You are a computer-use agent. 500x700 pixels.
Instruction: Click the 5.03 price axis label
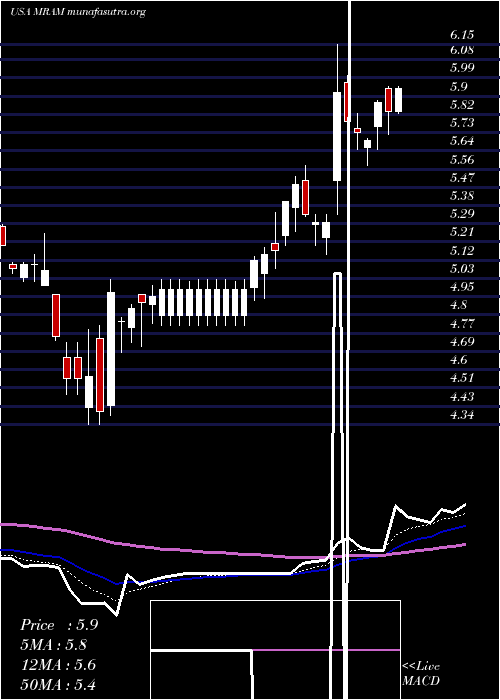(x=462, y=268)
